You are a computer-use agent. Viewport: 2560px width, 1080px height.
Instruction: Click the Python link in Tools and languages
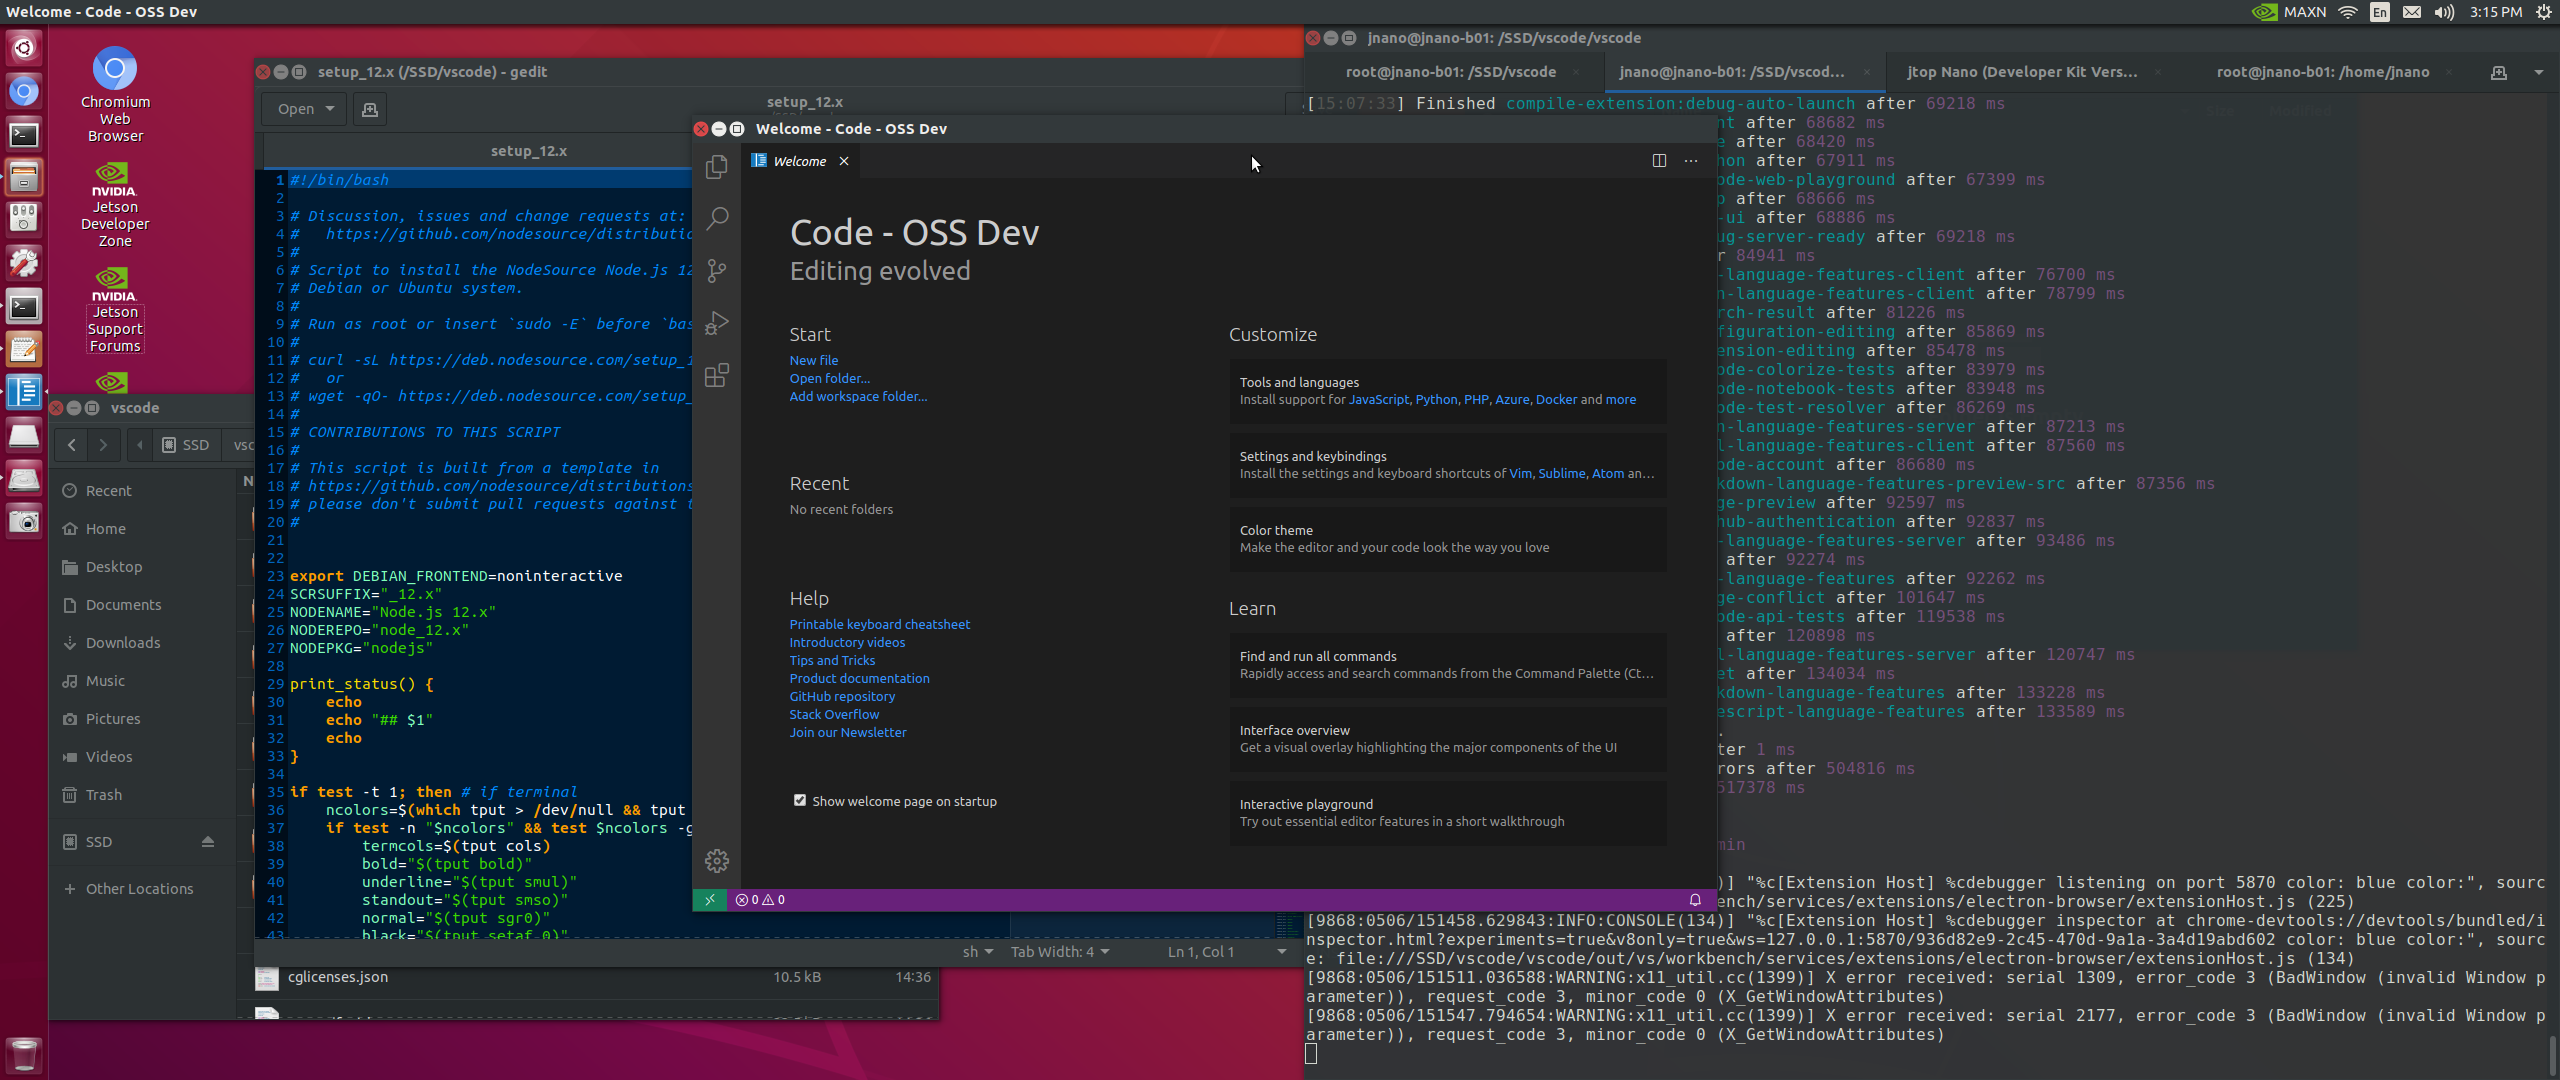click(1436, 399)
